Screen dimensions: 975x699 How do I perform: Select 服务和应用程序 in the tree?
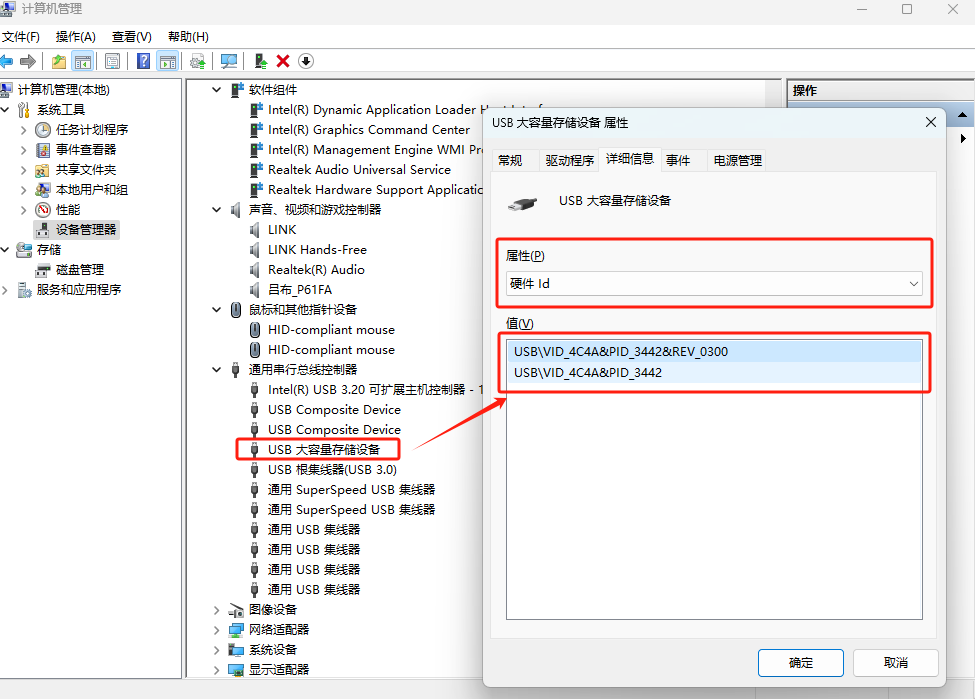[x=78, y=289]
